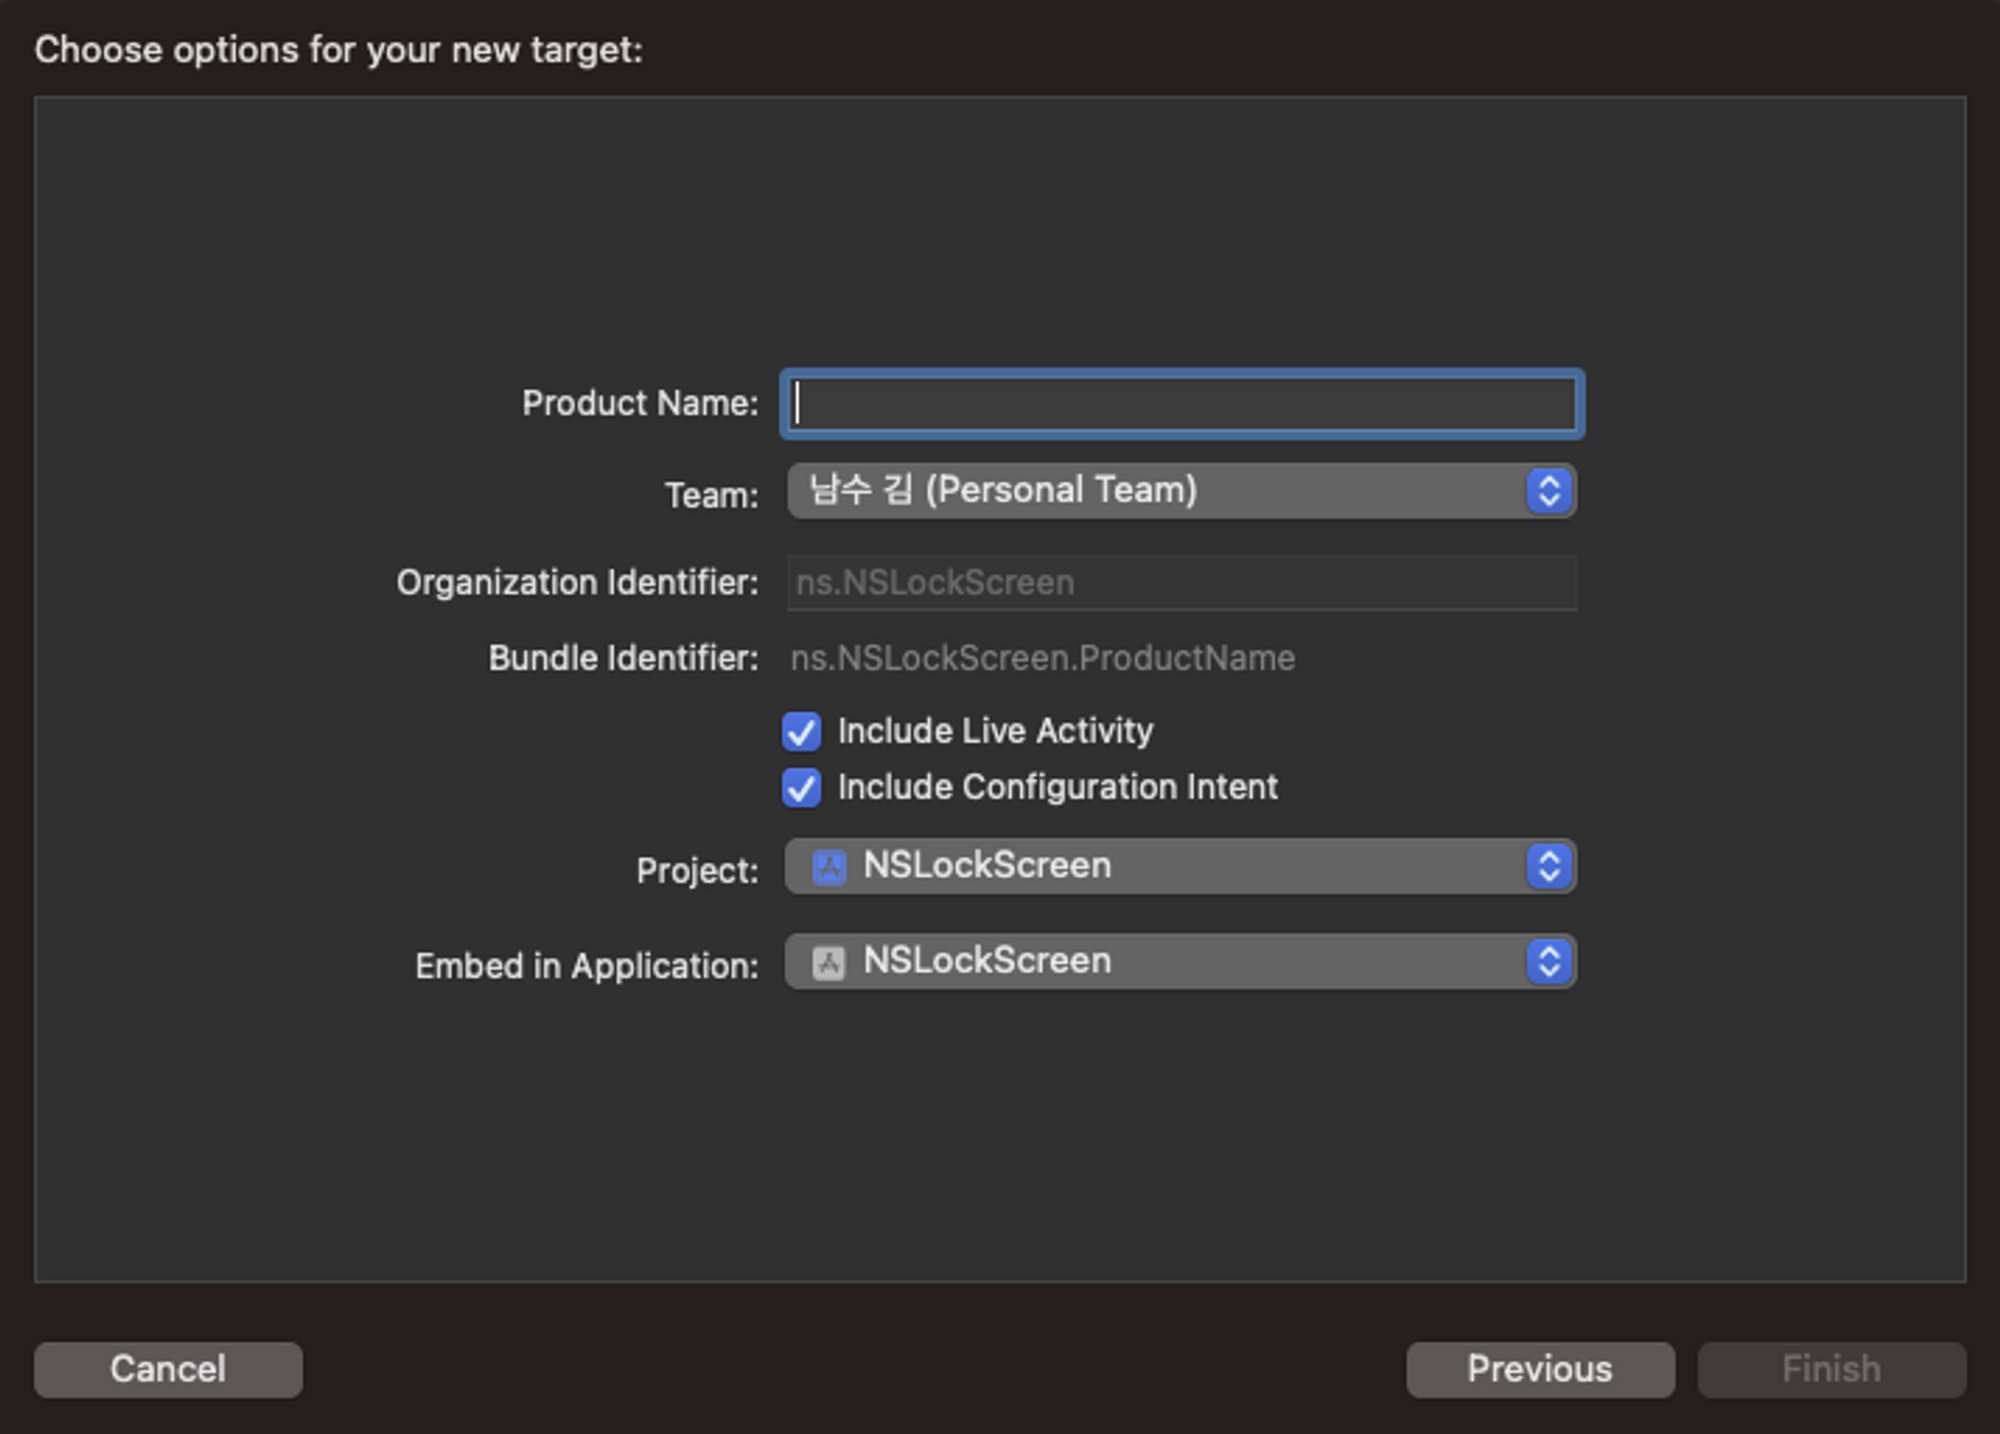Screen dimensions: 2000x1434
Task: Click the Project popup stepper arrows
Action: 1549,866
